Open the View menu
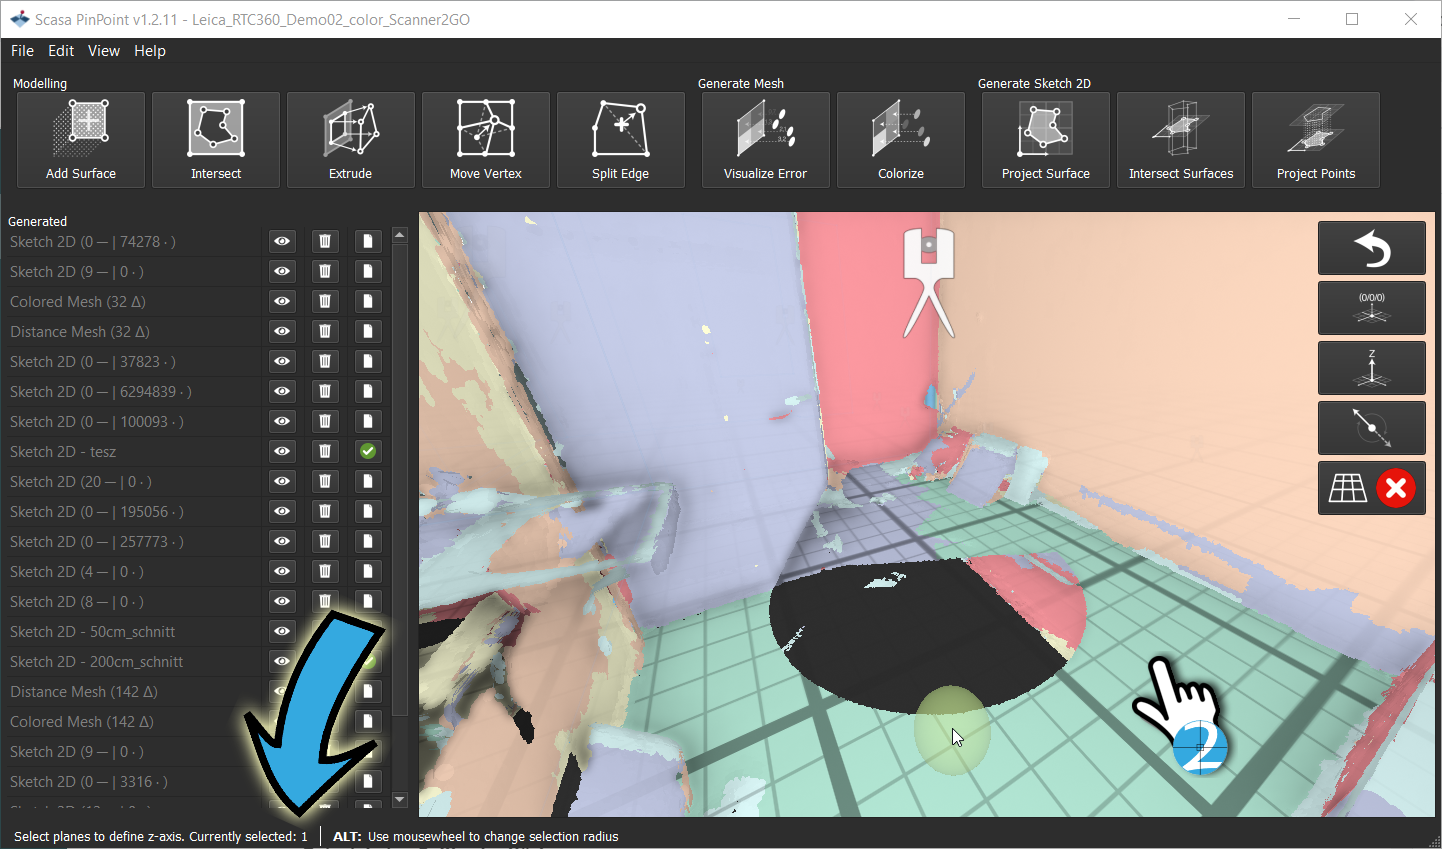The height and width of the screenshot is (849, 1442). [x=104, y=51]
